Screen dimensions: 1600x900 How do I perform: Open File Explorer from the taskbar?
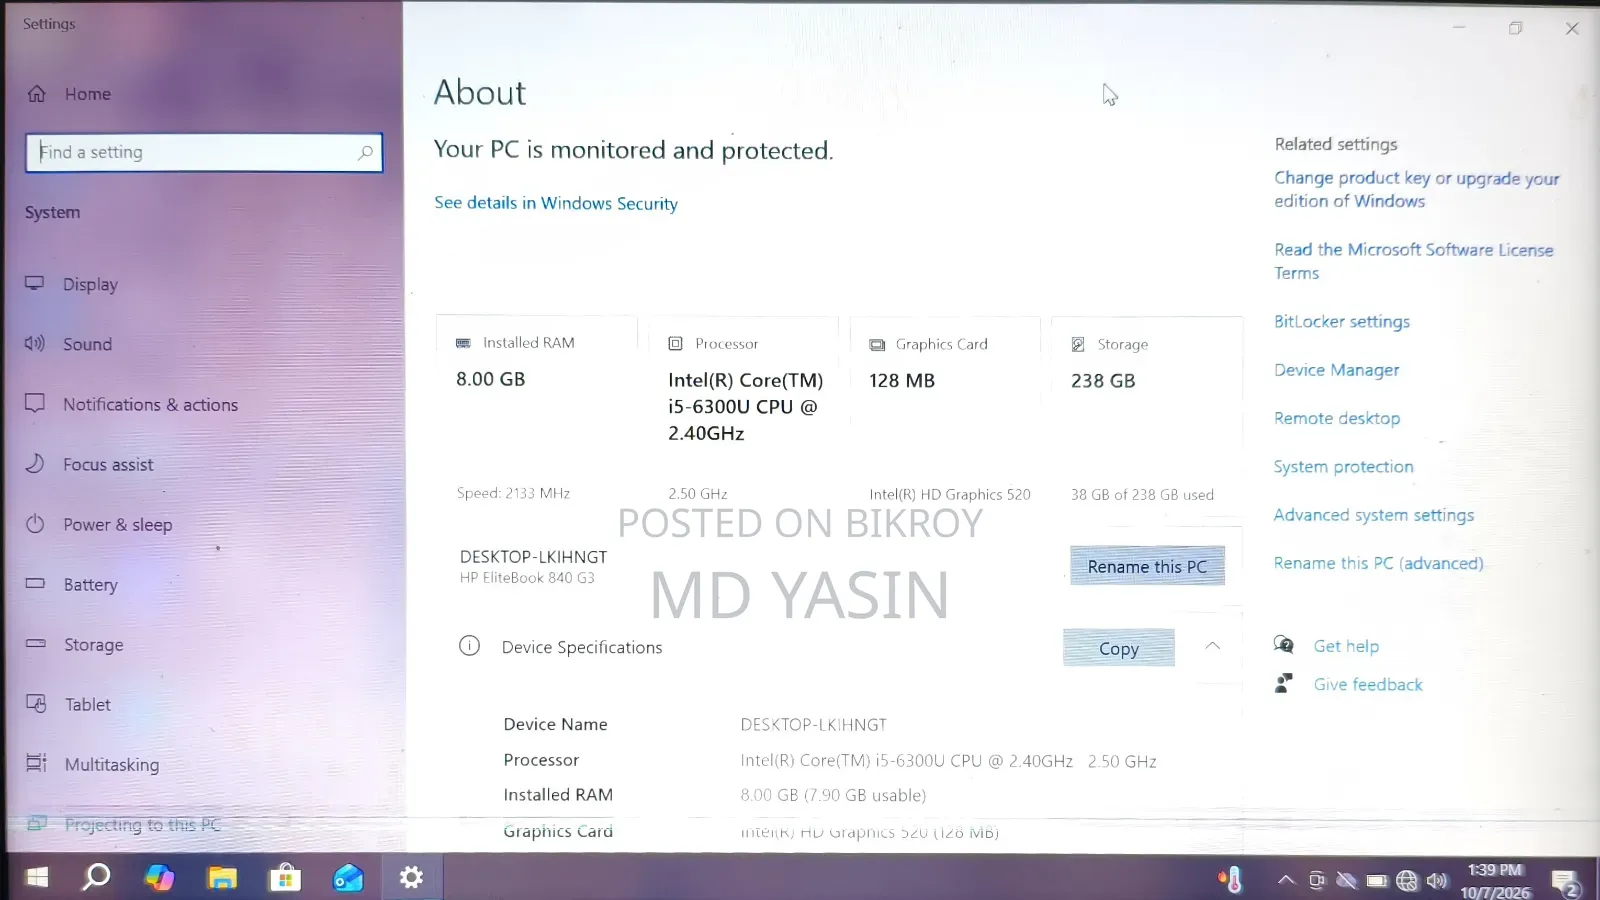tap(222, 878)
